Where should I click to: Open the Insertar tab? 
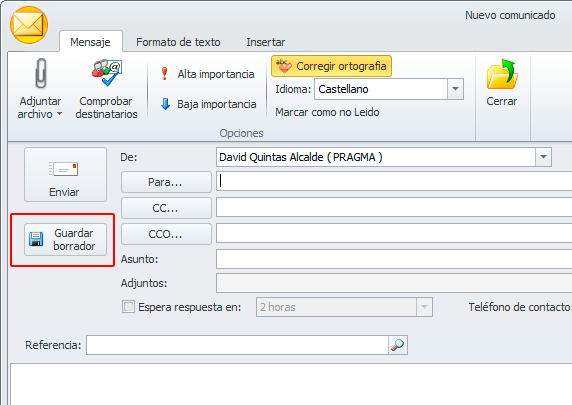(x=266, y=42)
